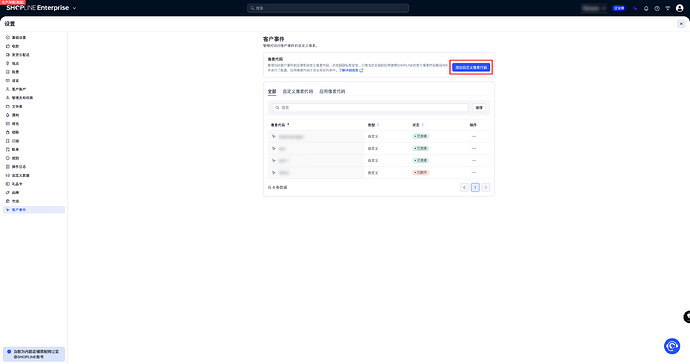Expand the SHOPLINE Enterprise store switcher chevron

coord(74,8)
